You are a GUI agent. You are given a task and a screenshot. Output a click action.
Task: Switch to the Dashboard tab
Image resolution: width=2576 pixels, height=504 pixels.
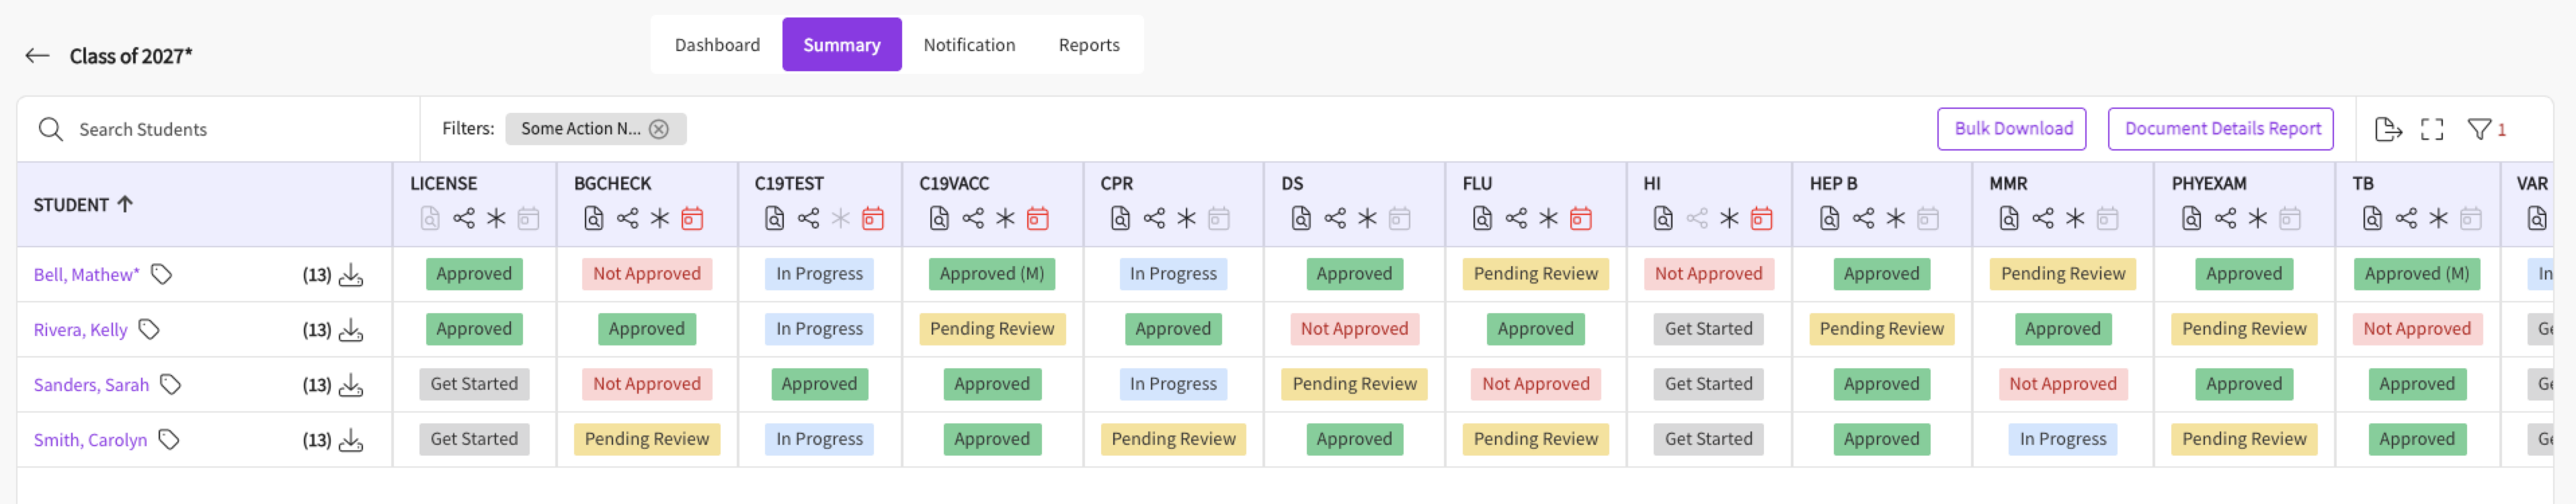(717, 45)
